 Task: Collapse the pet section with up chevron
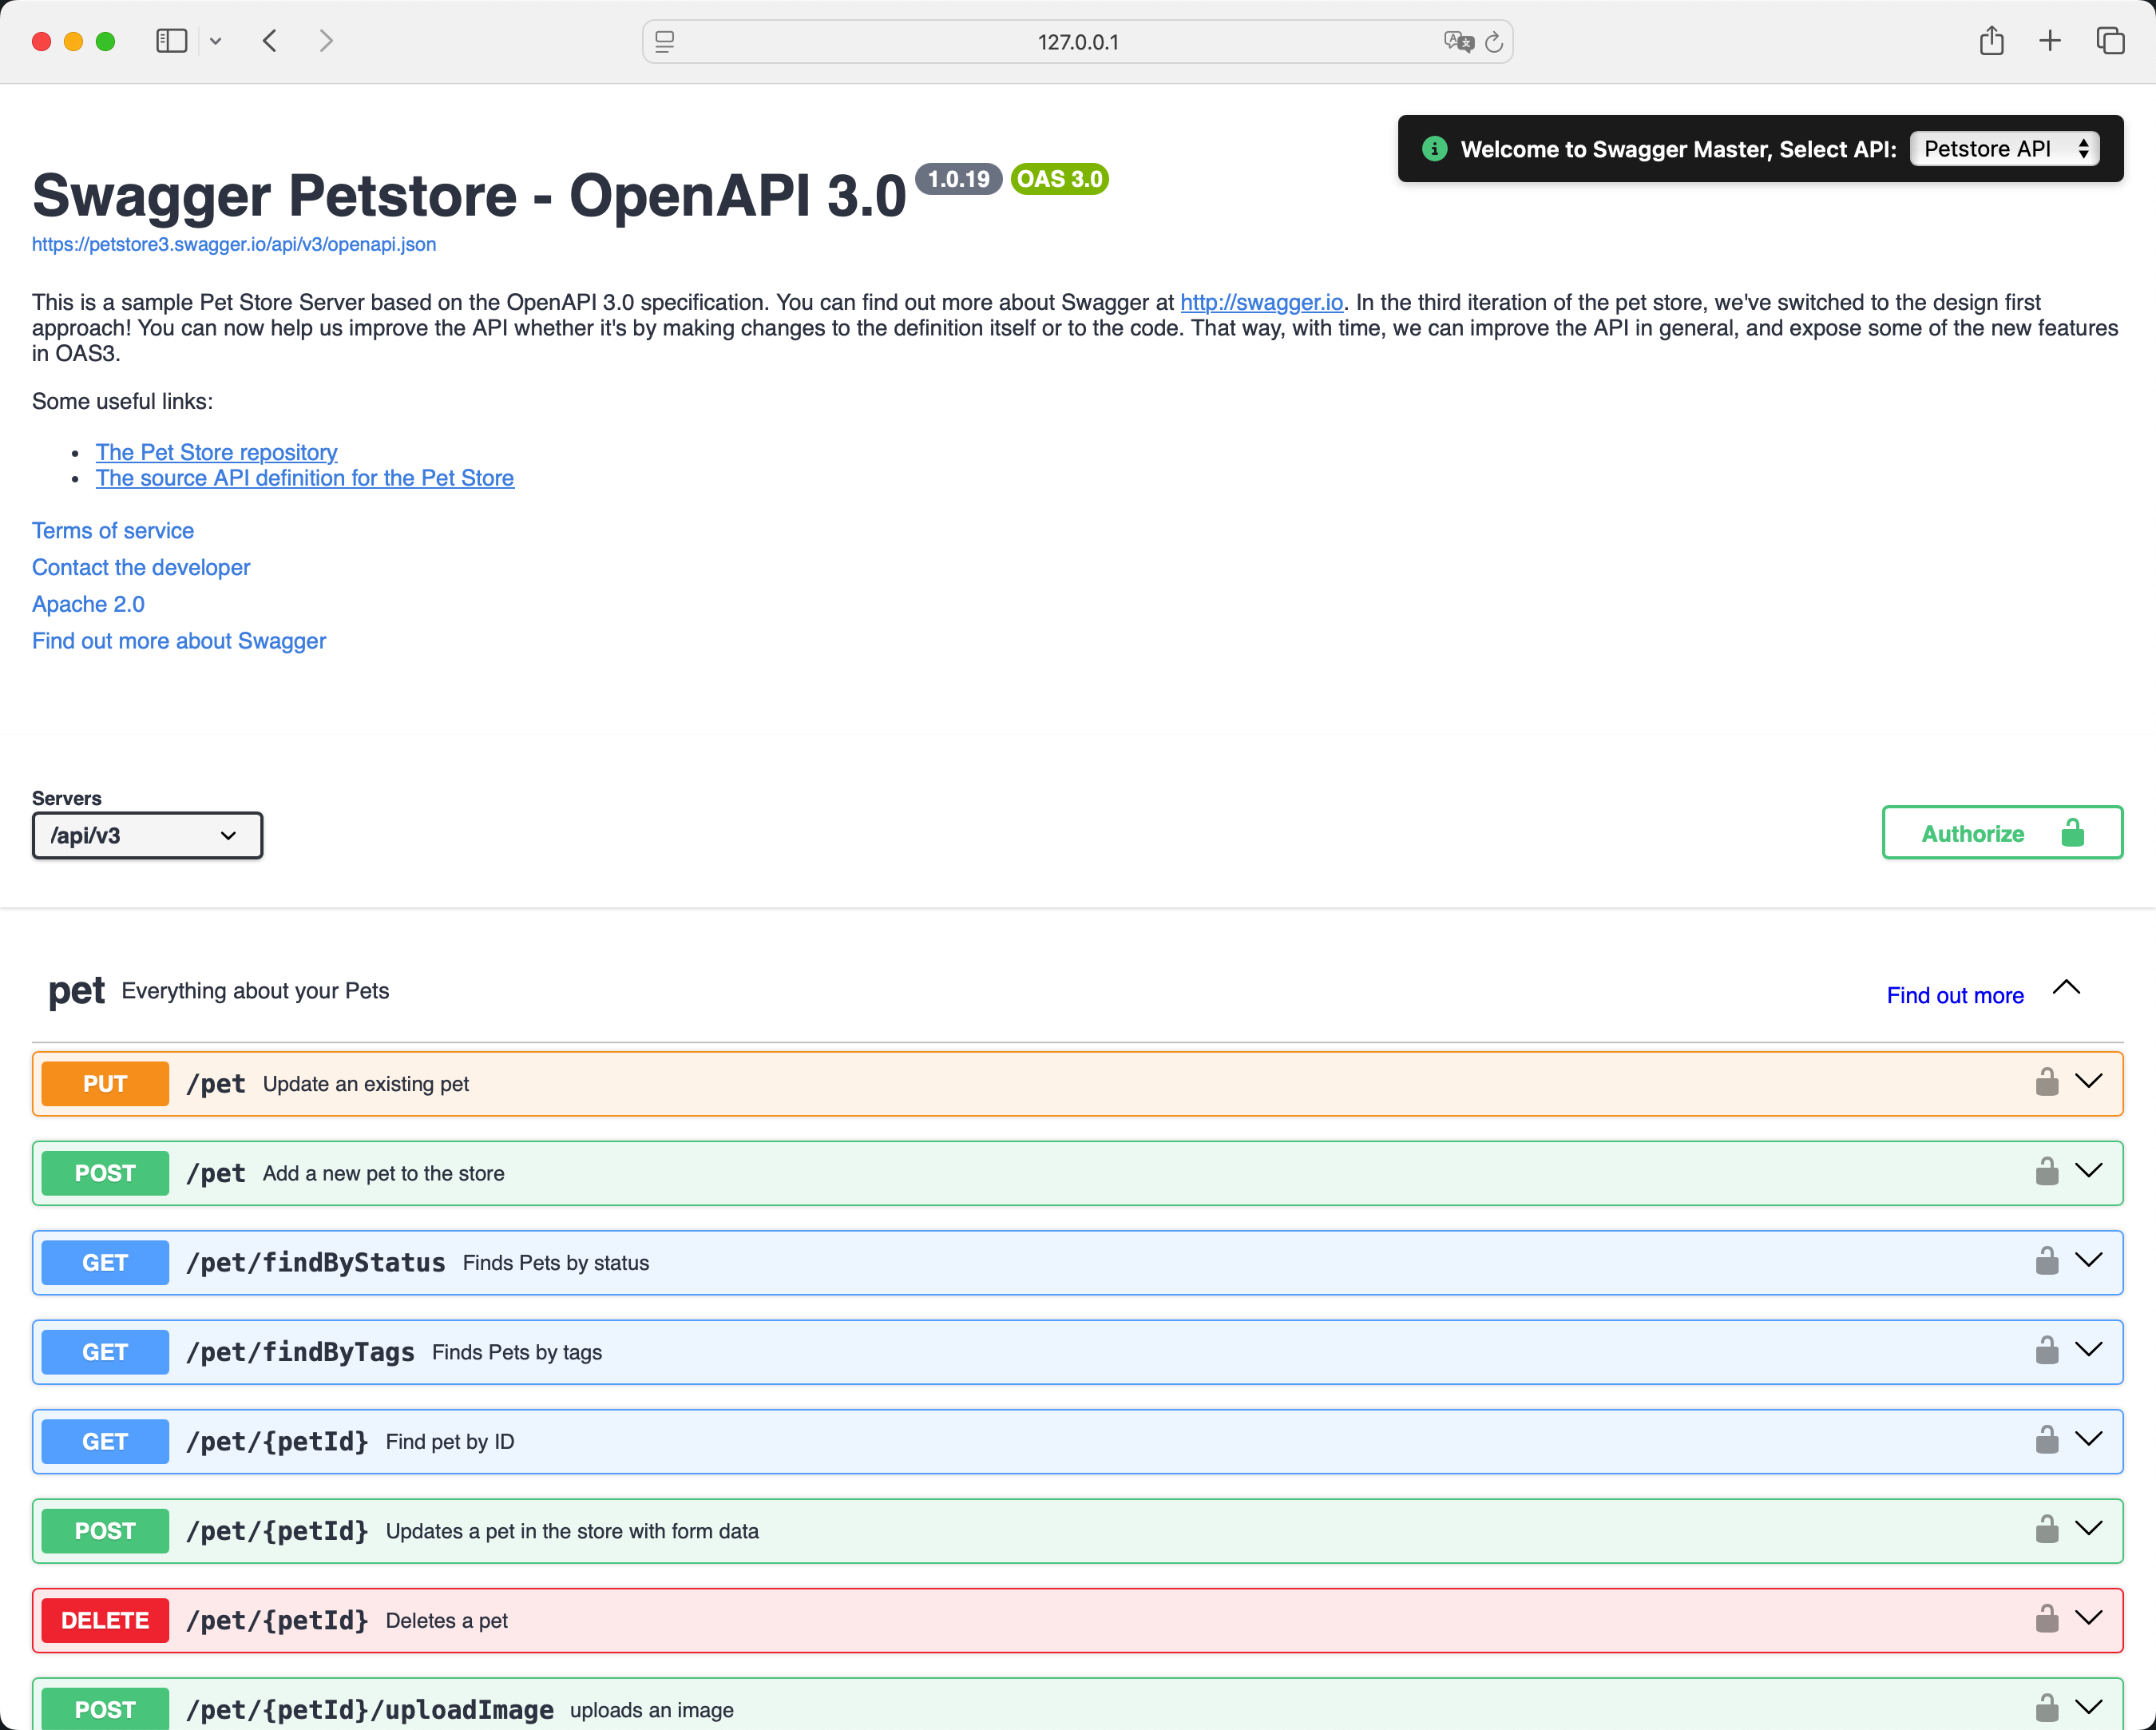[x=2066, y=988]
